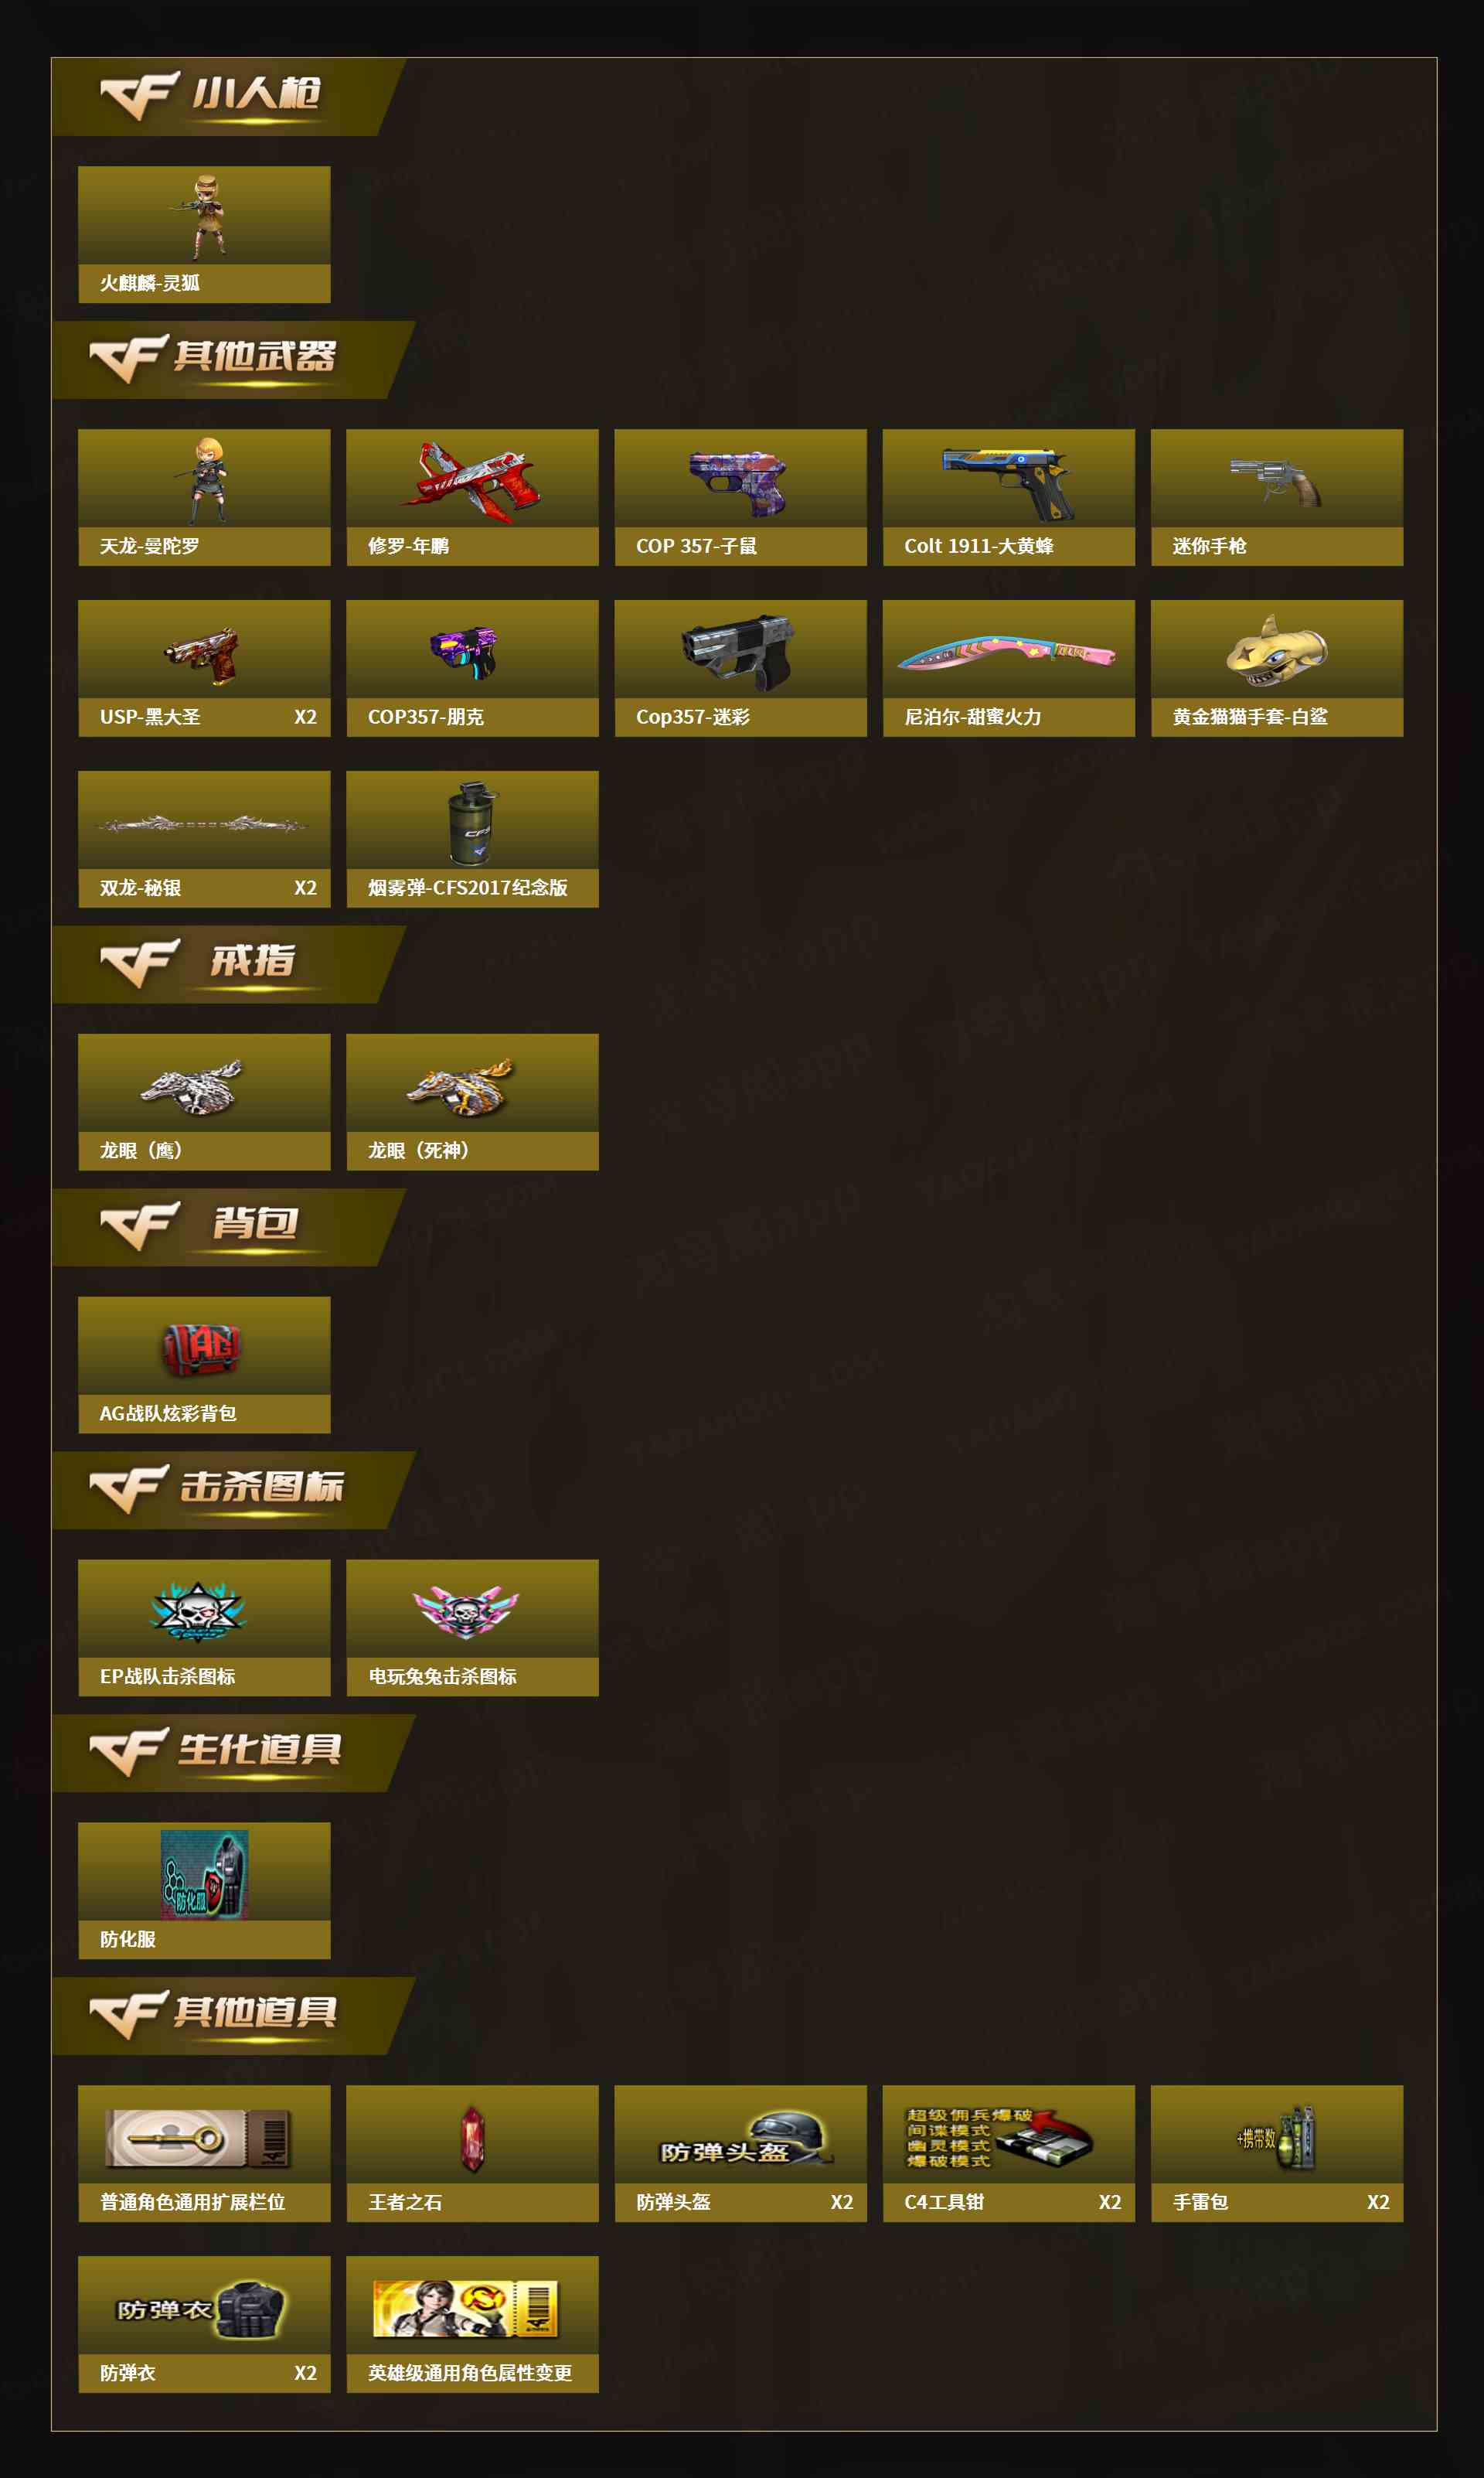1484x2478 pixels.
Task: Select the C4工具钳 item card
Action: click(x=1008, y=2154)
